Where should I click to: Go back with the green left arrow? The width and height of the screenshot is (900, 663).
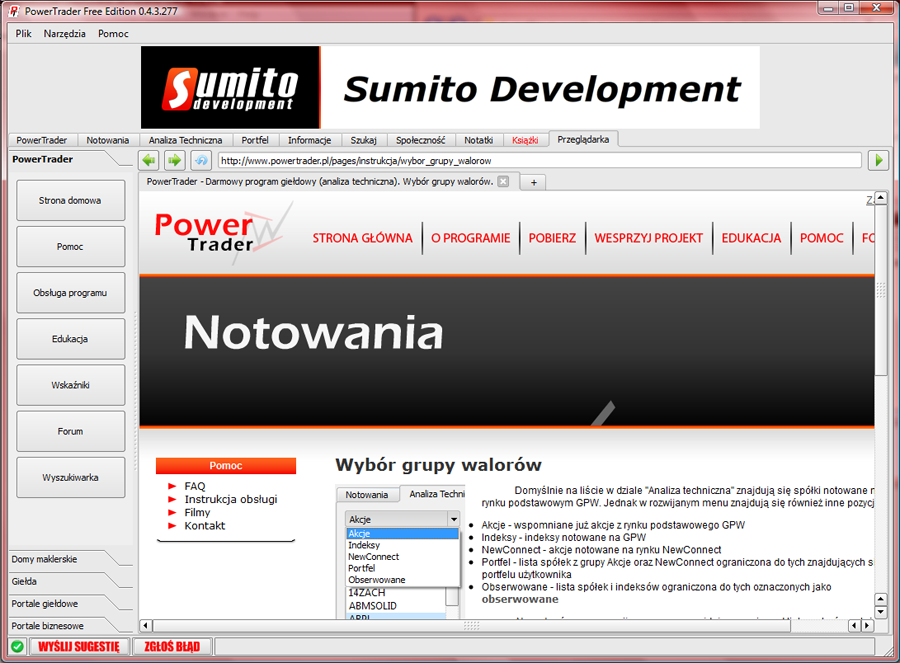pyautogui.click(x=149, y=160)
